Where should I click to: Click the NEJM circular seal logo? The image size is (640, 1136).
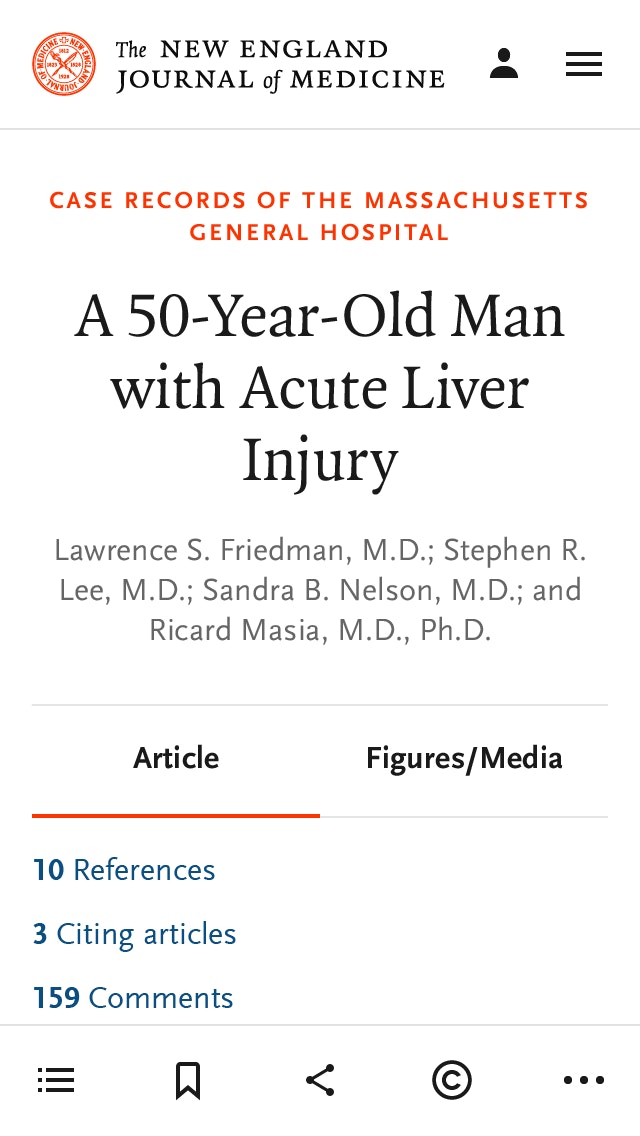[x=64, y=64]
